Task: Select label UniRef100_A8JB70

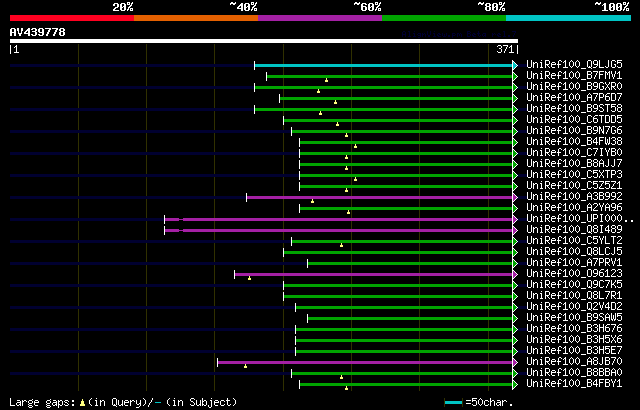Action: coord(574,362)
